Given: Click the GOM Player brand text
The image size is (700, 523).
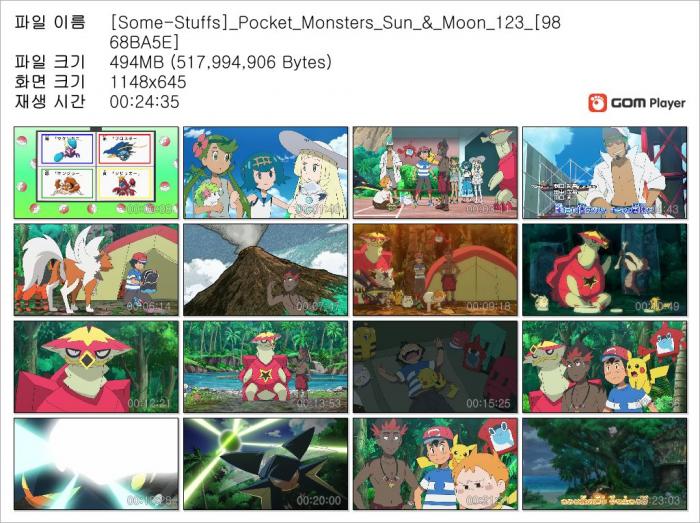Looking at the screenshot, I should click(648, 103).
